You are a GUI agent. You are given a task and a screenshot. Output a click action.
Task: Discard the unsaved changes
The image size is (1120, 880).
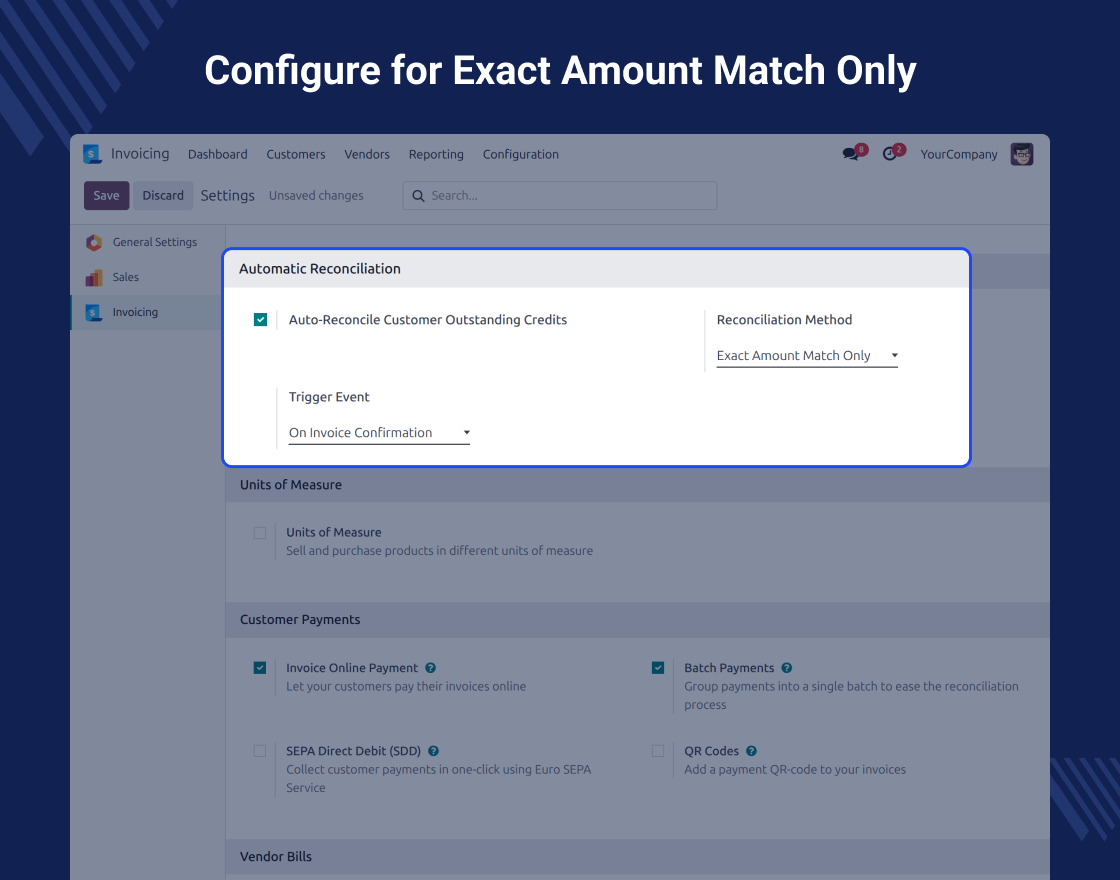(x=163, y=196)
